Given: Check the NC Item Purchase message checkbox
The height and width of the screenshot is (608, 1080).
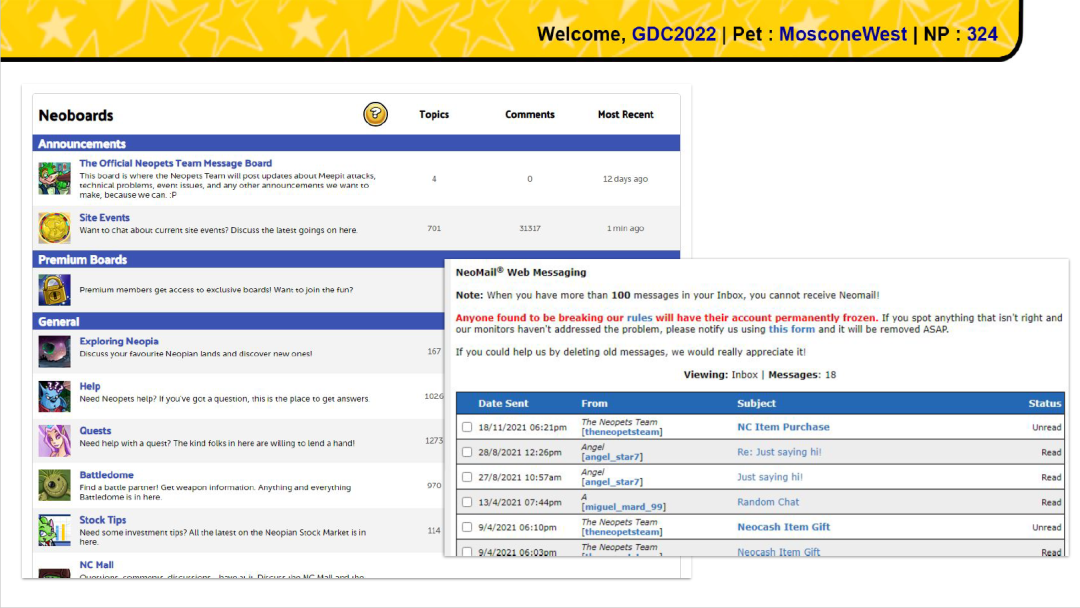Looking at the screenshot, I should (467, 427).
